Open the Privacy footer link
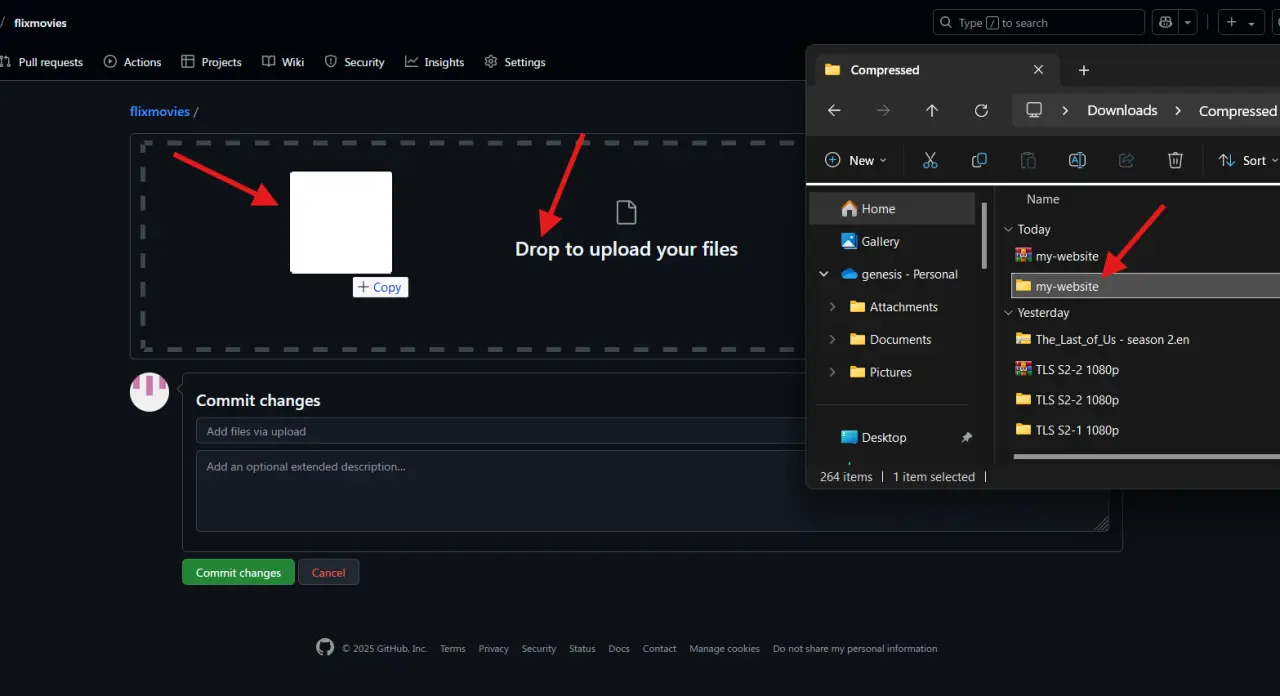Screen dimensions: 1280x696 point(493,648)
